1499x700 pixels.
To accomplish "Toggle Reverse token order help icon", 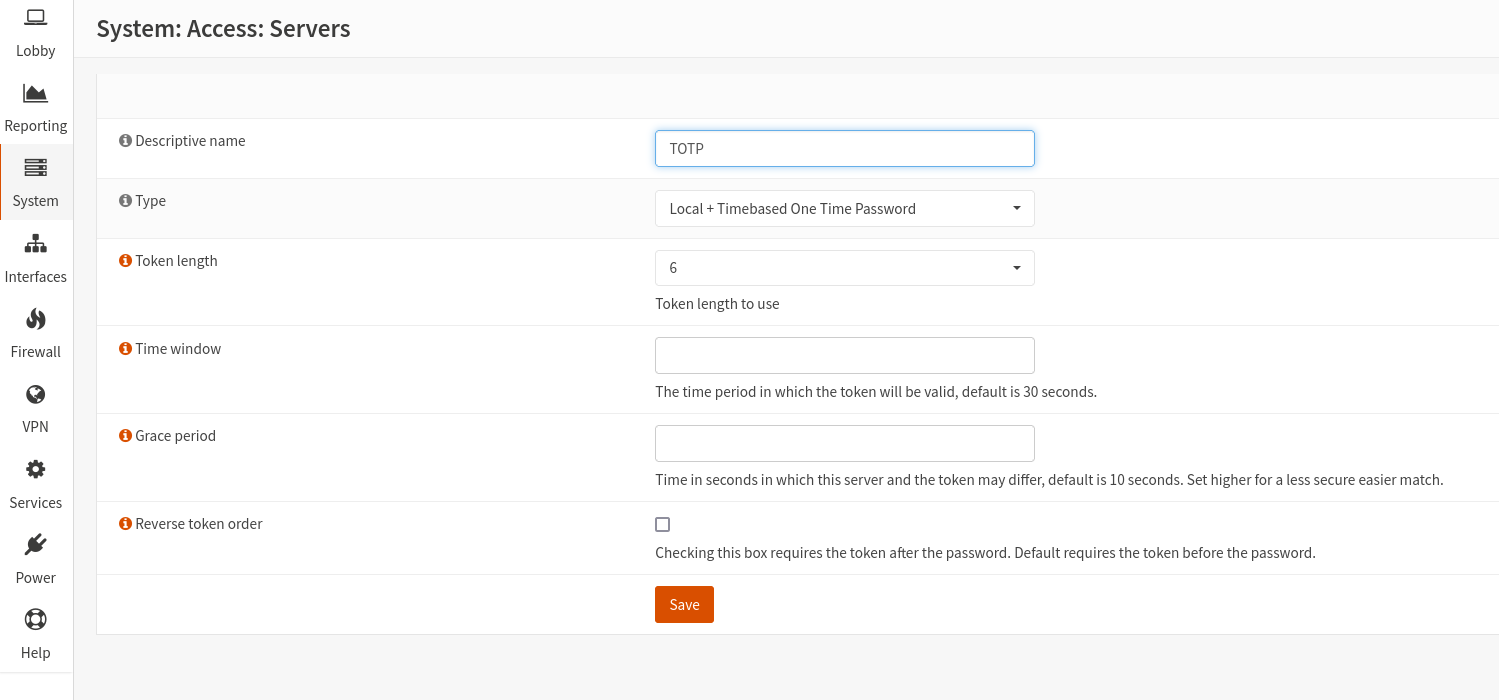I will tap(125, 524).
